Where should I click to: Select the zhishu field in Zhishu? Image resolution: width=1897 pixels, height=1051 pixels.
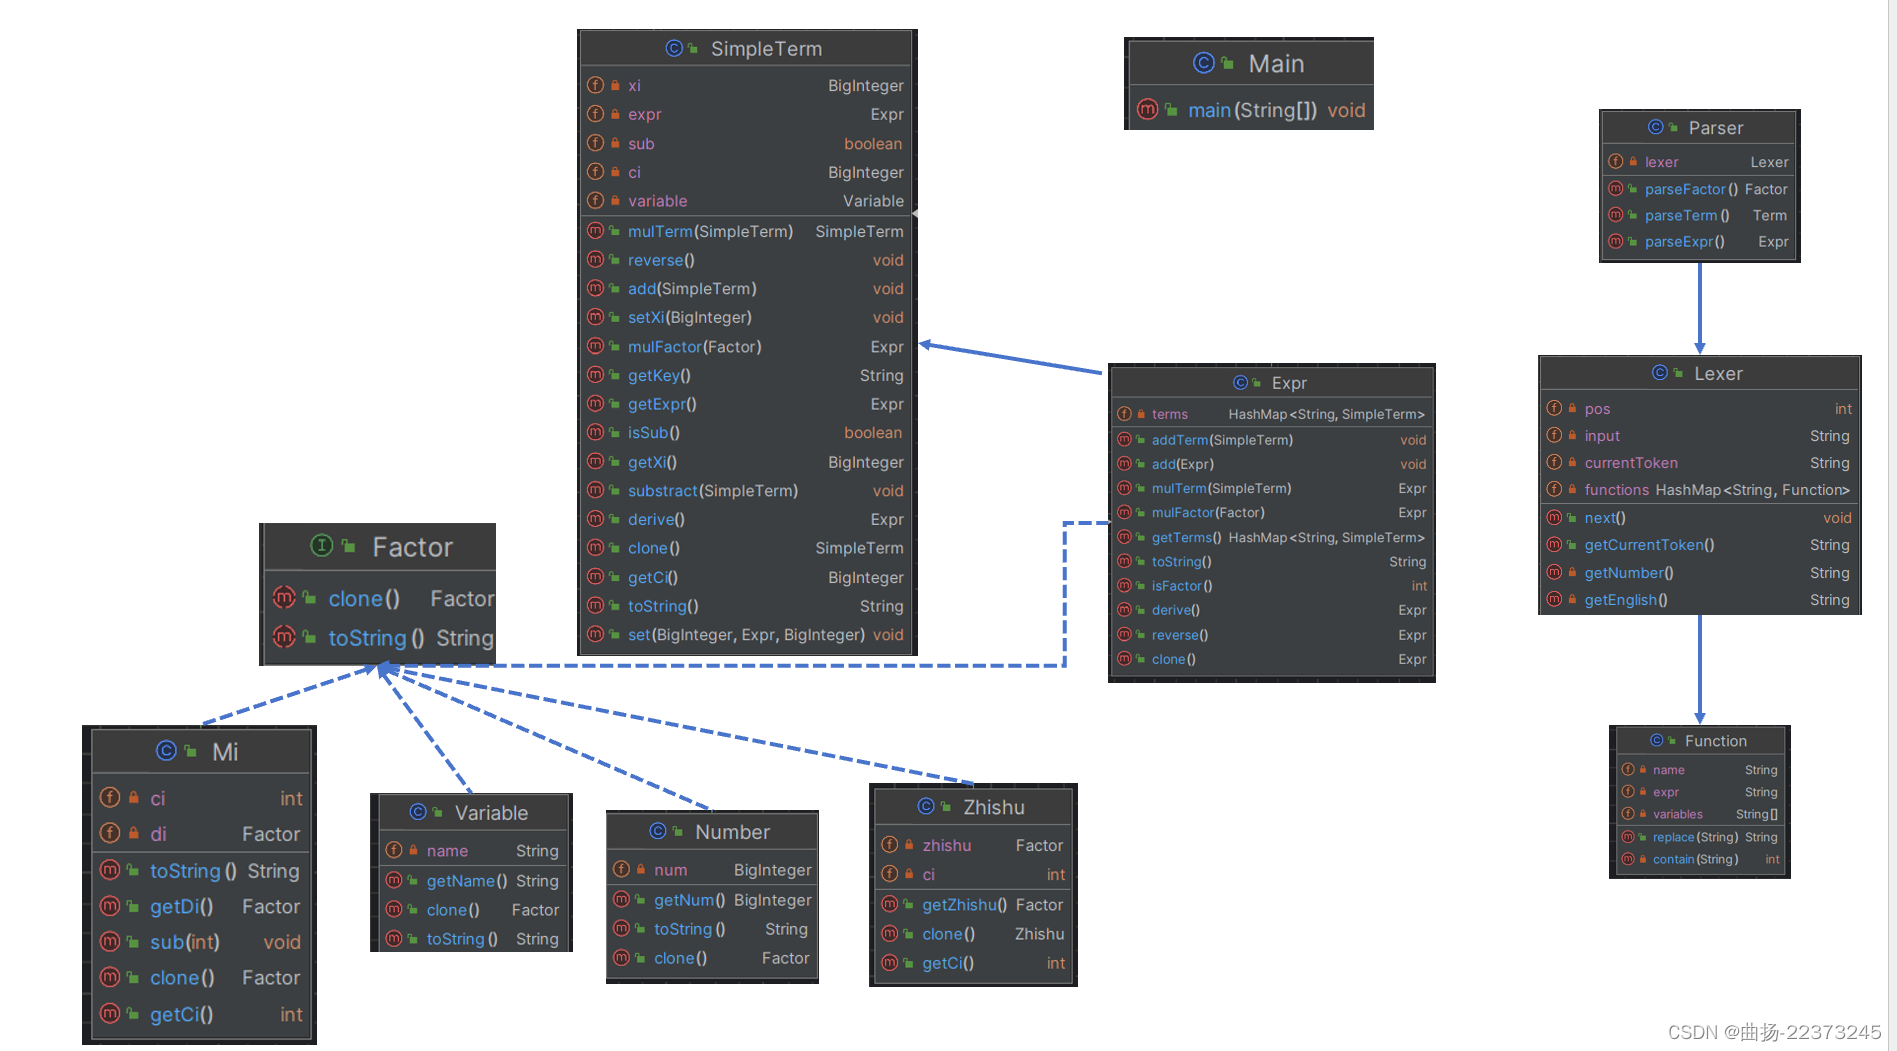click(973, 844)
